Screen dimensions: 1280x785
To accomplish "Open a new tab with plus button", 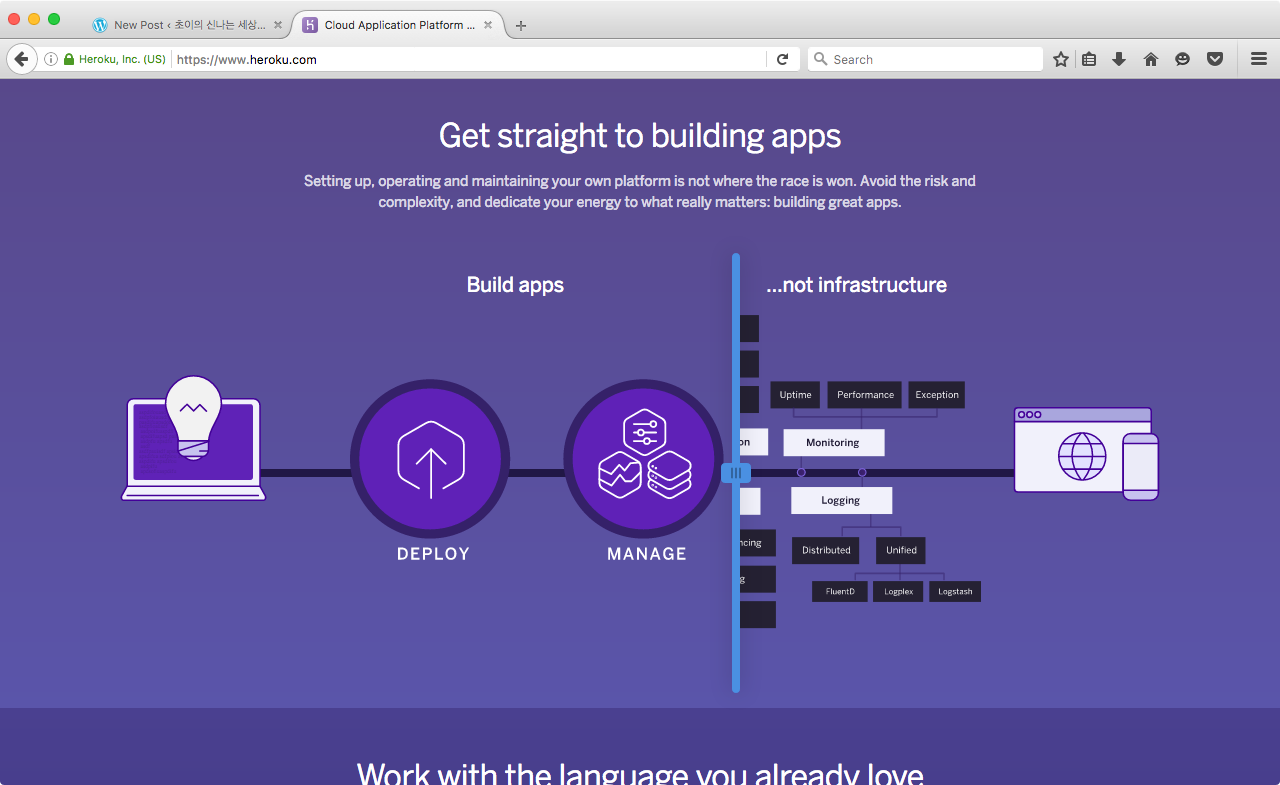I will [x=521, y=26].
